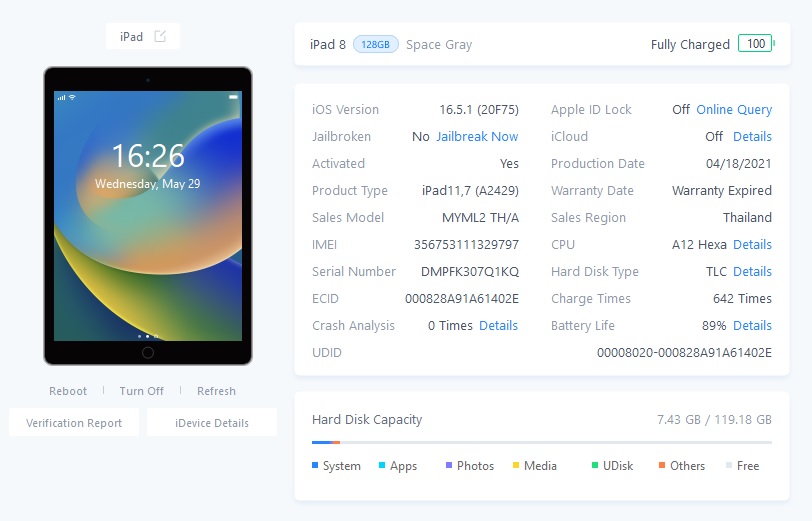This screenshot has width=812, height=521.
Task: Click the edit icon next to iPad name
Action: 160,36
